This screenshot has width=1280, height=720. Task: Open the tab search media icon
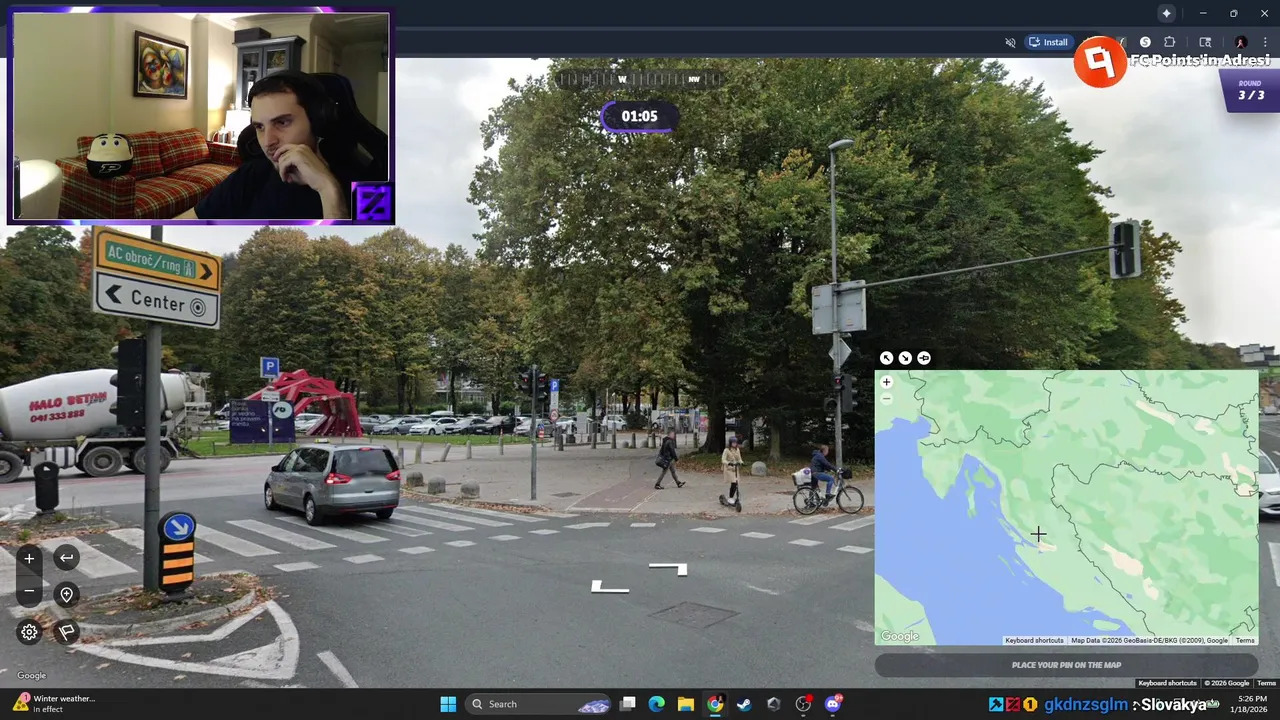coord(1206,42)
